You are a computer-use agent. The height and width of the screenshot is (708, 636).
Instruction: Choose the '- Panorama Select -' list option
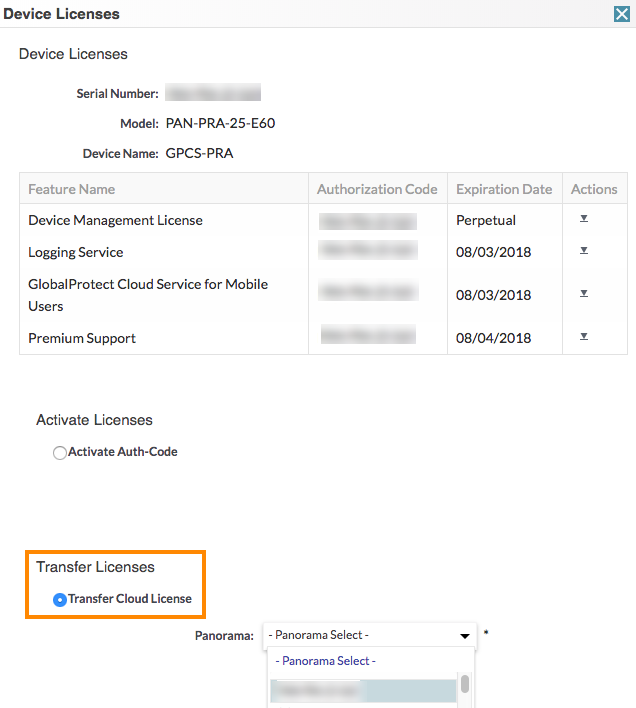(x=325, y=661)
